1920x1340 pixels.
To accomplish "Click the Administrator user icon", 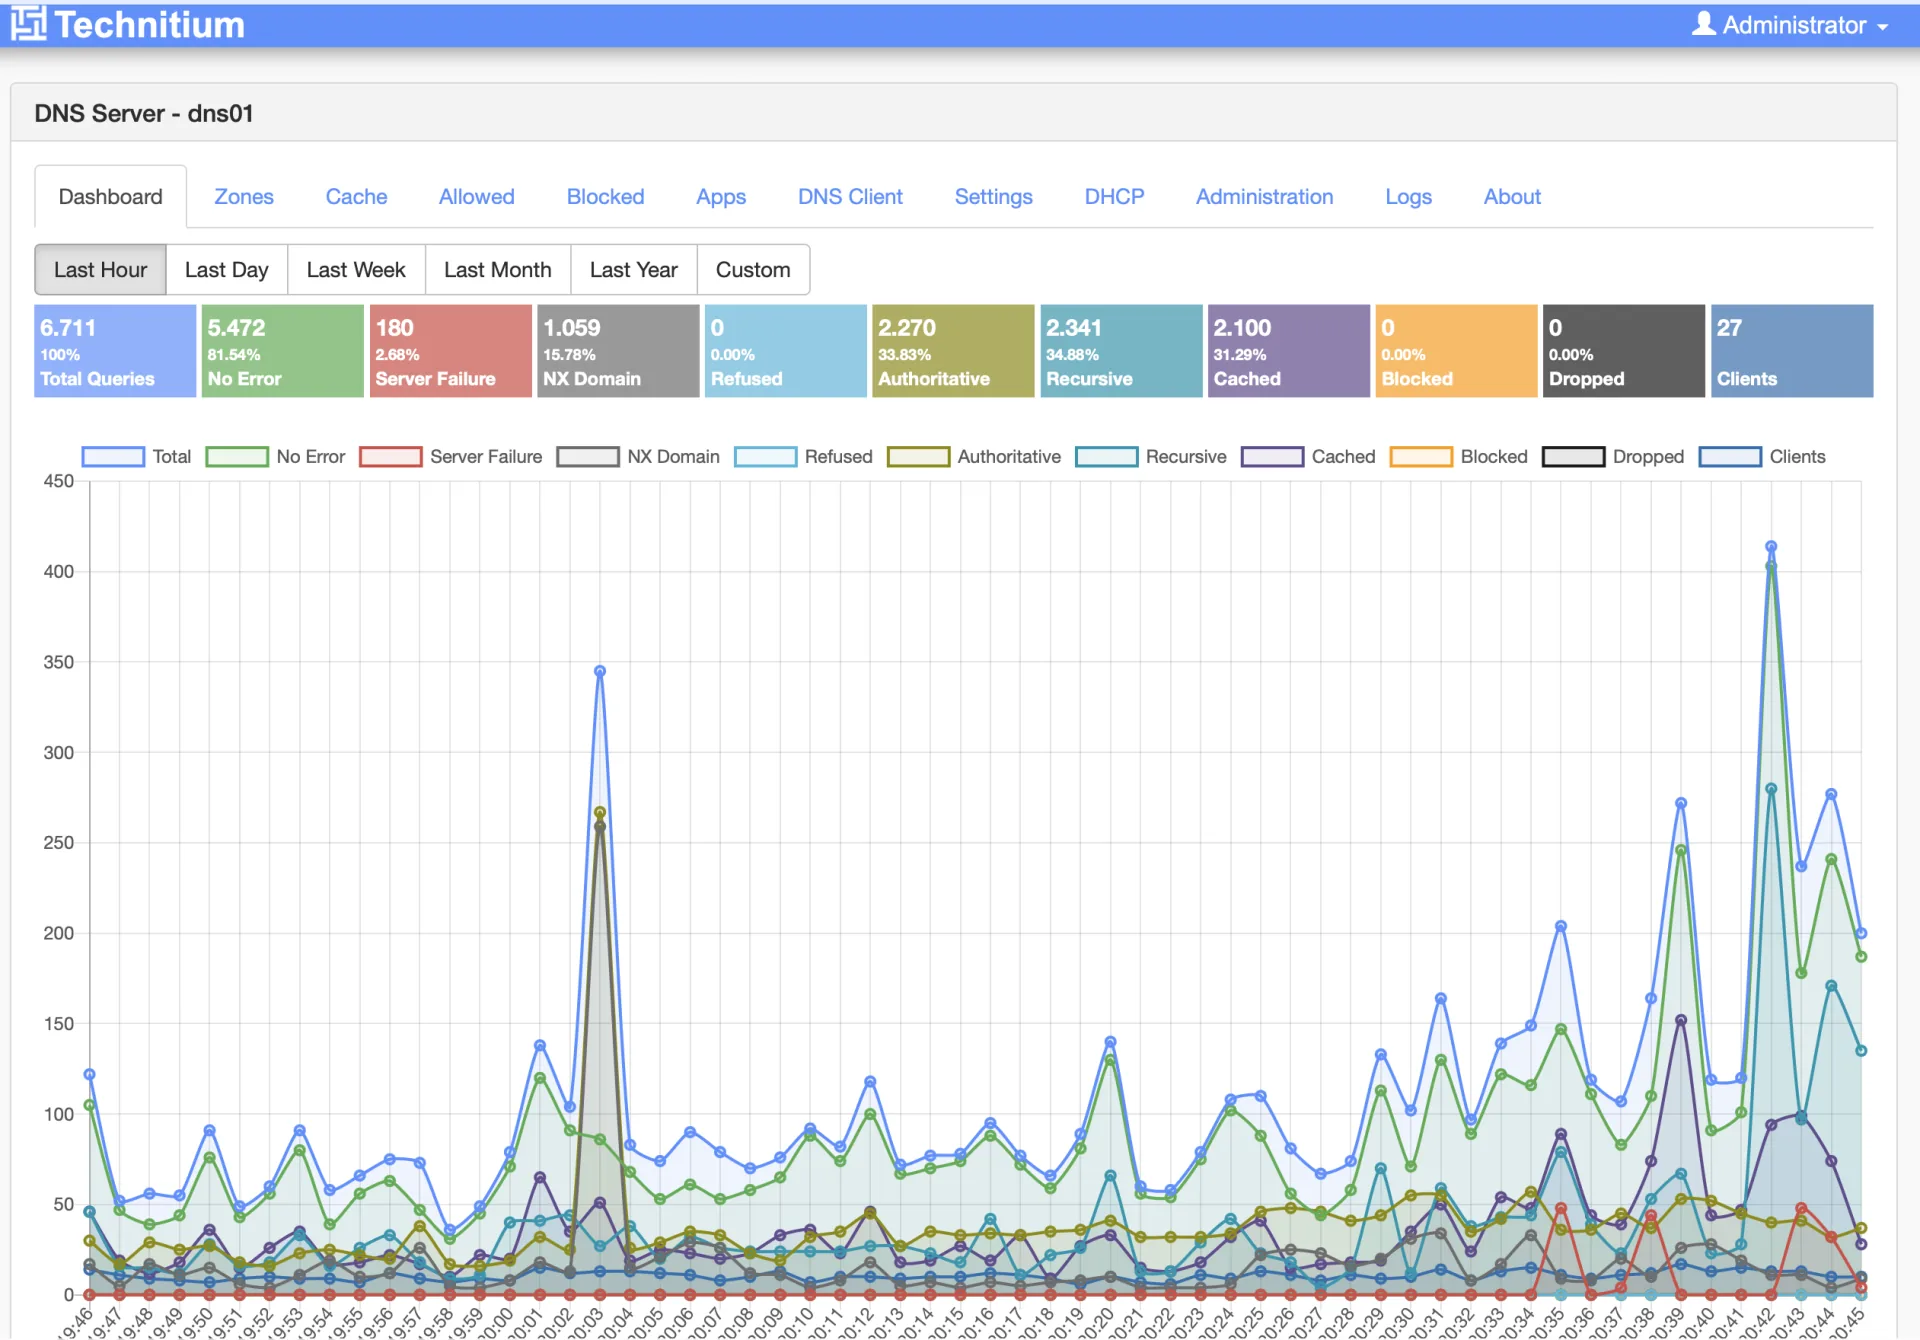I will tap(1703, 24).
